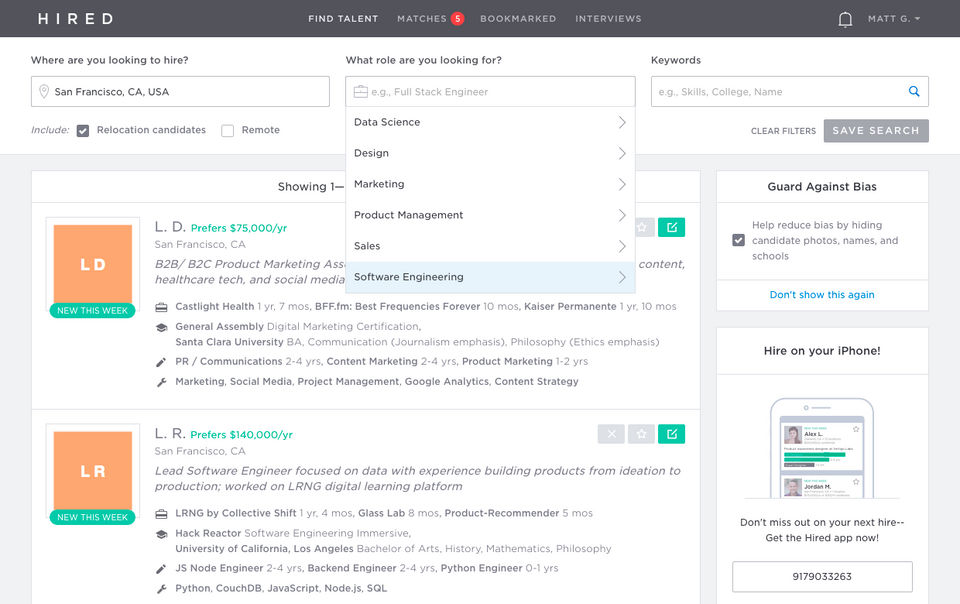Click the Keywords input field
The height and width of the screenshot is (604, 960).
pos(789,92)
